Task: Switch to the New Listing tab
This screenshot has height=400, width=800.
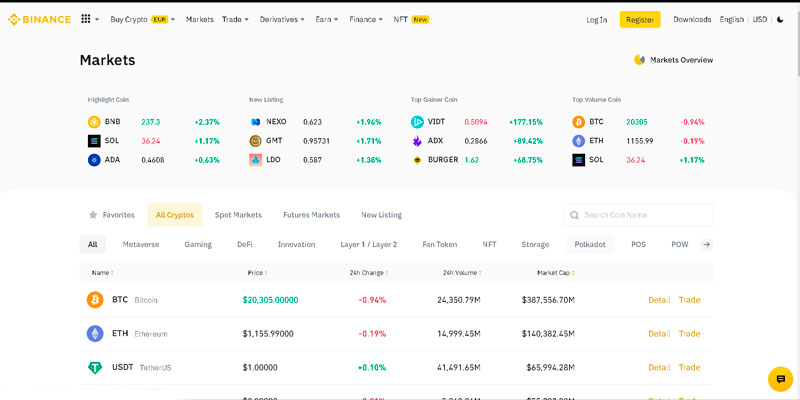Action: point(382,215)
